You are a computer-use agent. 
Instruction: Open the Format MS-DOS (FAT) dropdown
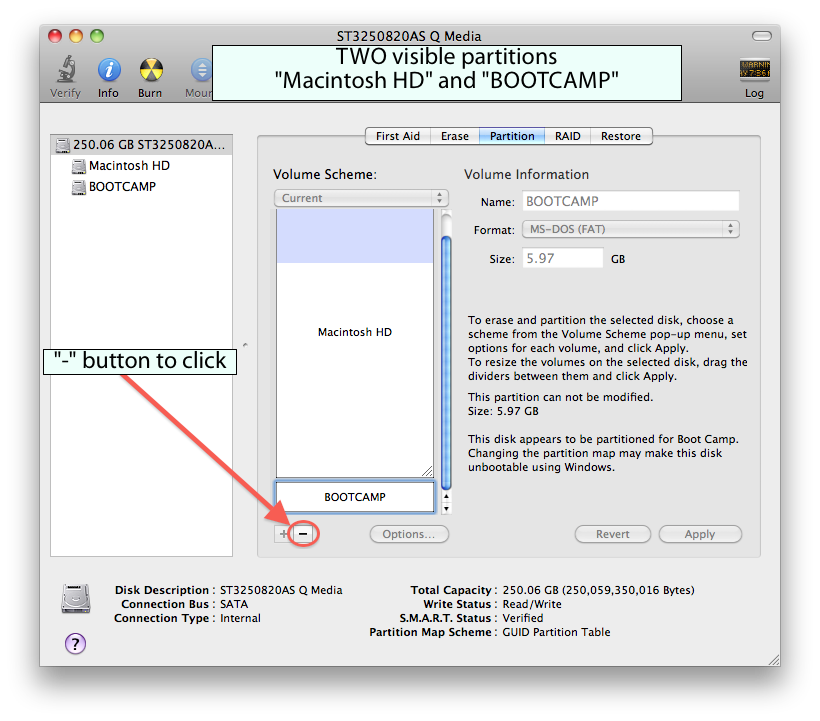pyautogui.click(x=631, y=229)
